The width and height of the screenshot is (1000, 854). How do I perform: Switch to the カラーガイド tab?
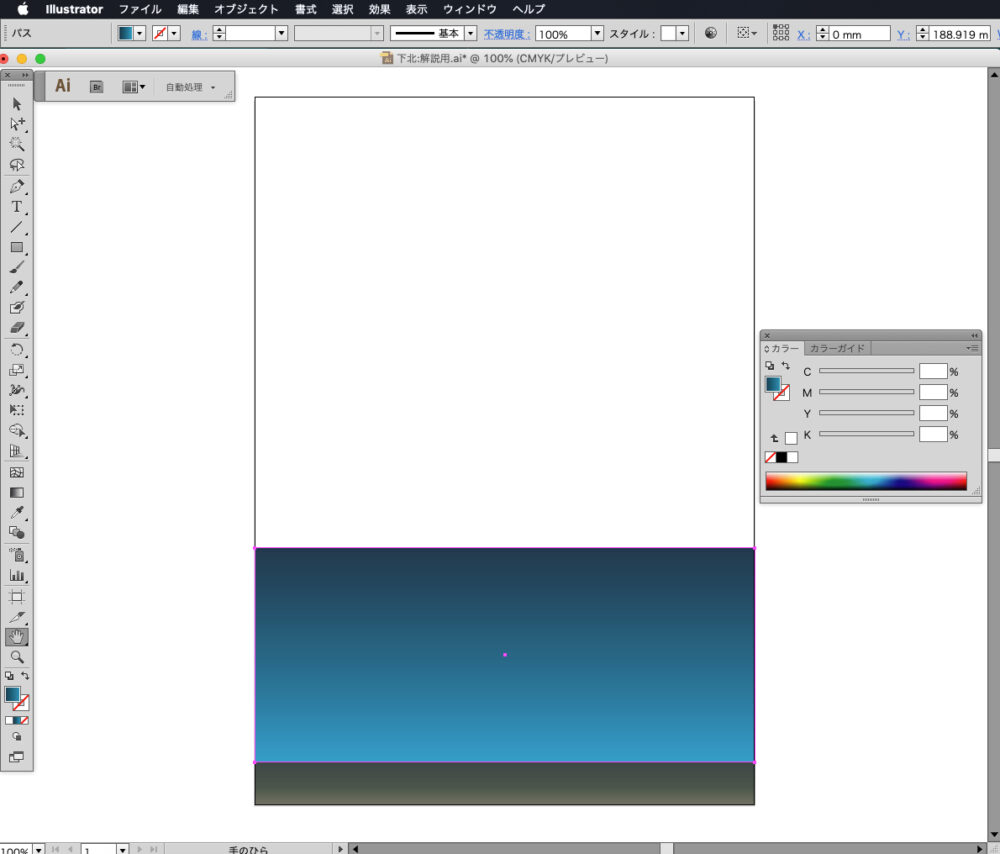(837, 348)
